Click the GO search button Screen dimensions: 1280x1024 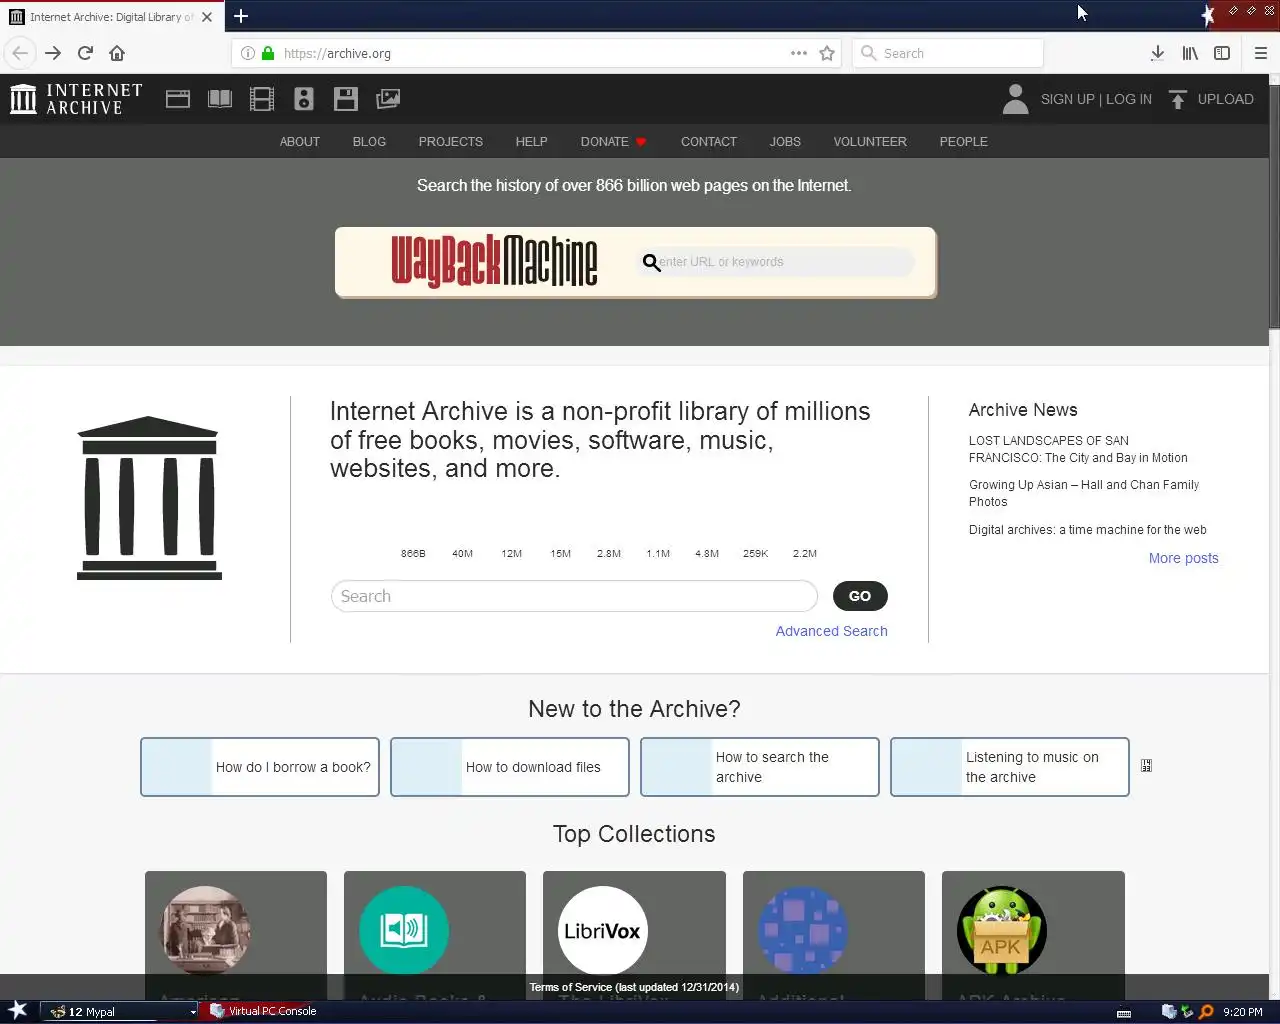pyautogui.click(x=860, y=596)
